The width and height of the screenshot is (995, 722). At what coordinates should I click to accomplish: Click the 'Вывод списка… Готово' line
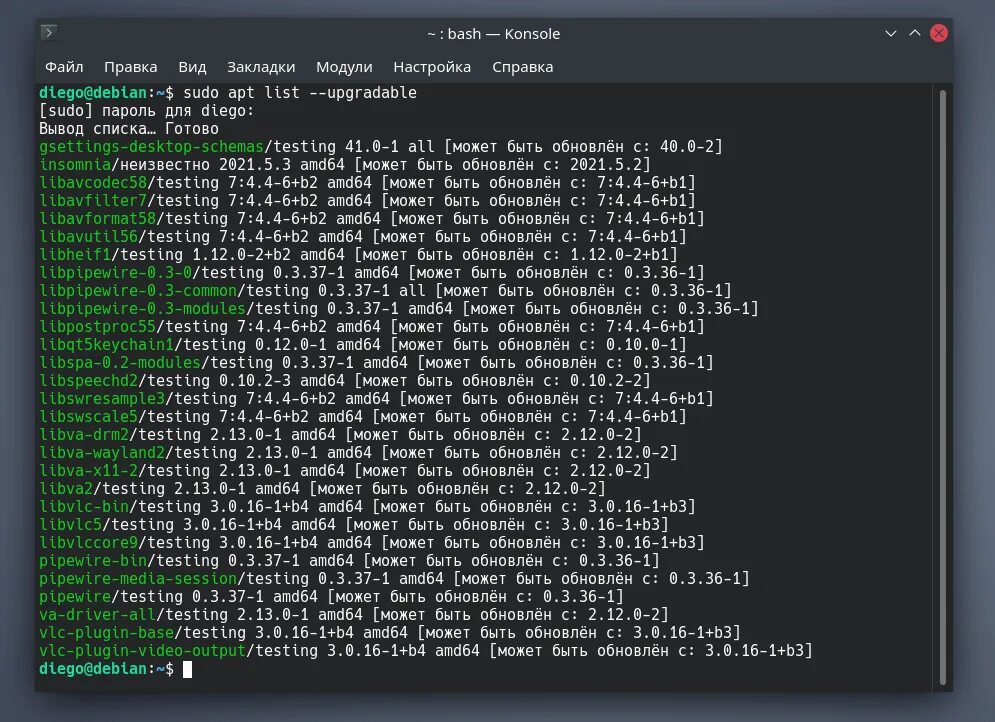pyautogui.click(x=129, y=129)
